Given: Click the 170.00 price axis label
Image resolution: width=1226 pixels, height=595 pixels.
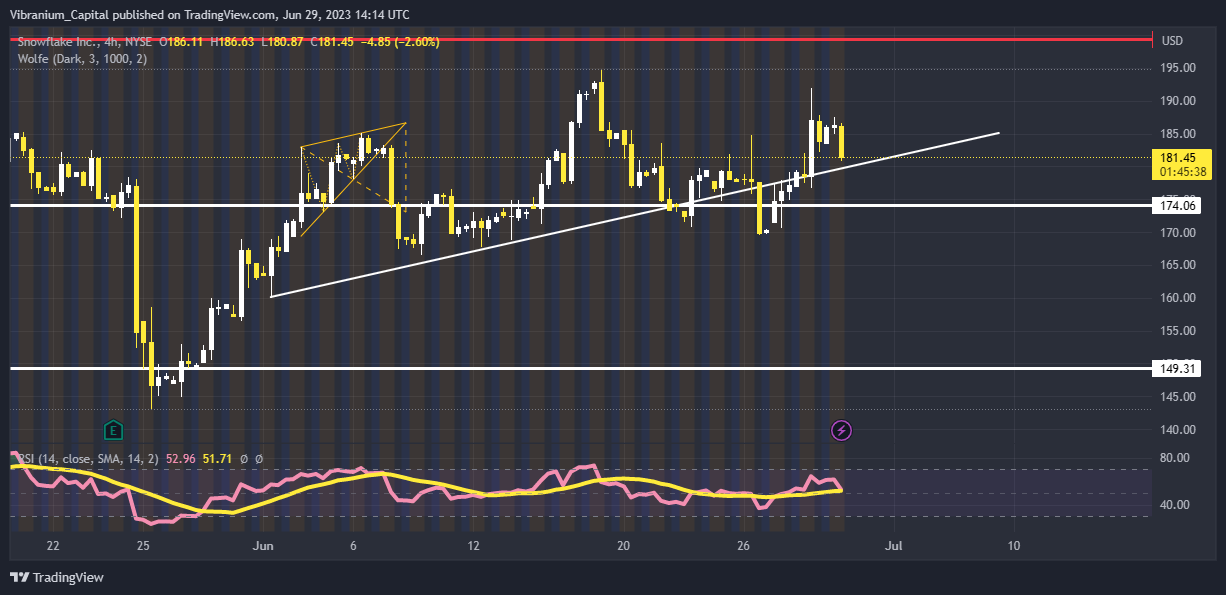Looking at the screenshot, I should [x=1178, y=233].
